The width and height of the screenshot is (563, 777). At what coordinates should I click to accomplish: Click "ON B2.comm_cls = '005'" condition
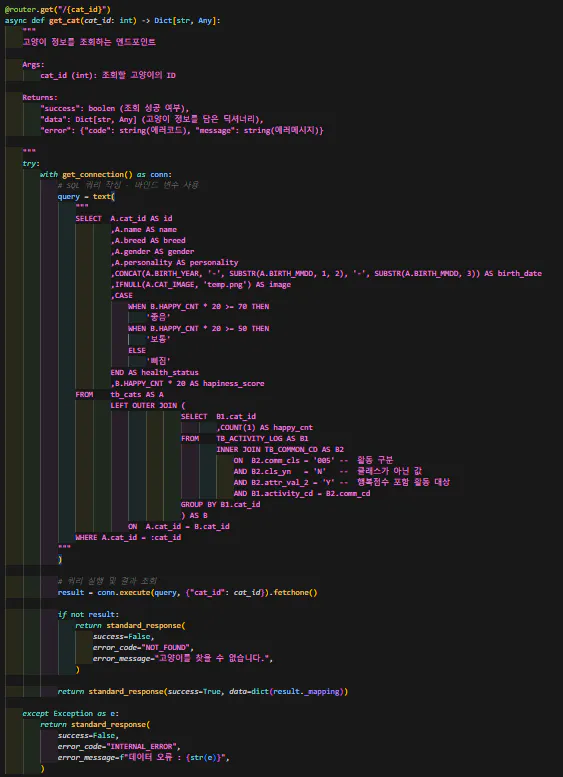[x=287, y=460]
